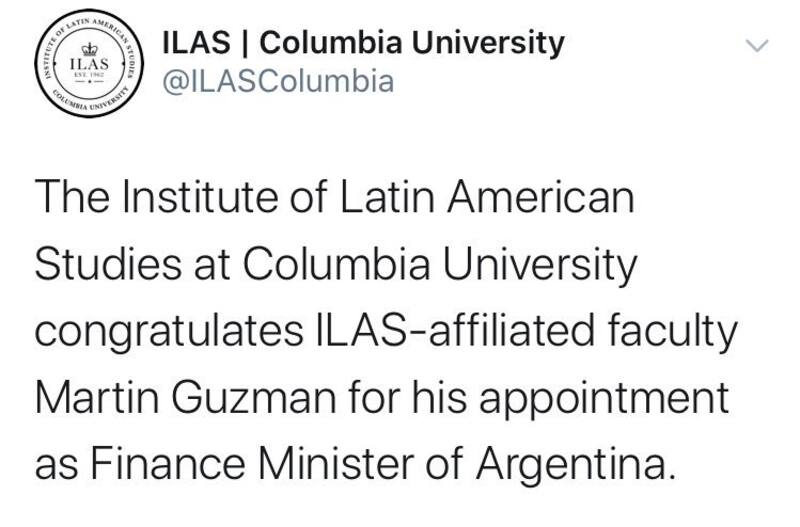Click the word "Argentina" ending the tweet
The image size is (800, 527).
tap(582, 465)
